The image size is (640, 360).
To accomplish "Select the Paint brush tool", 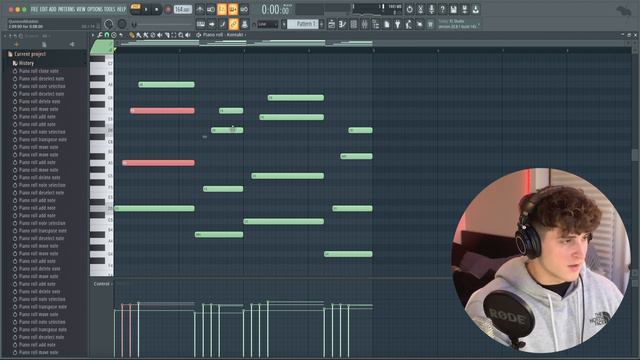I will (139, 36).
